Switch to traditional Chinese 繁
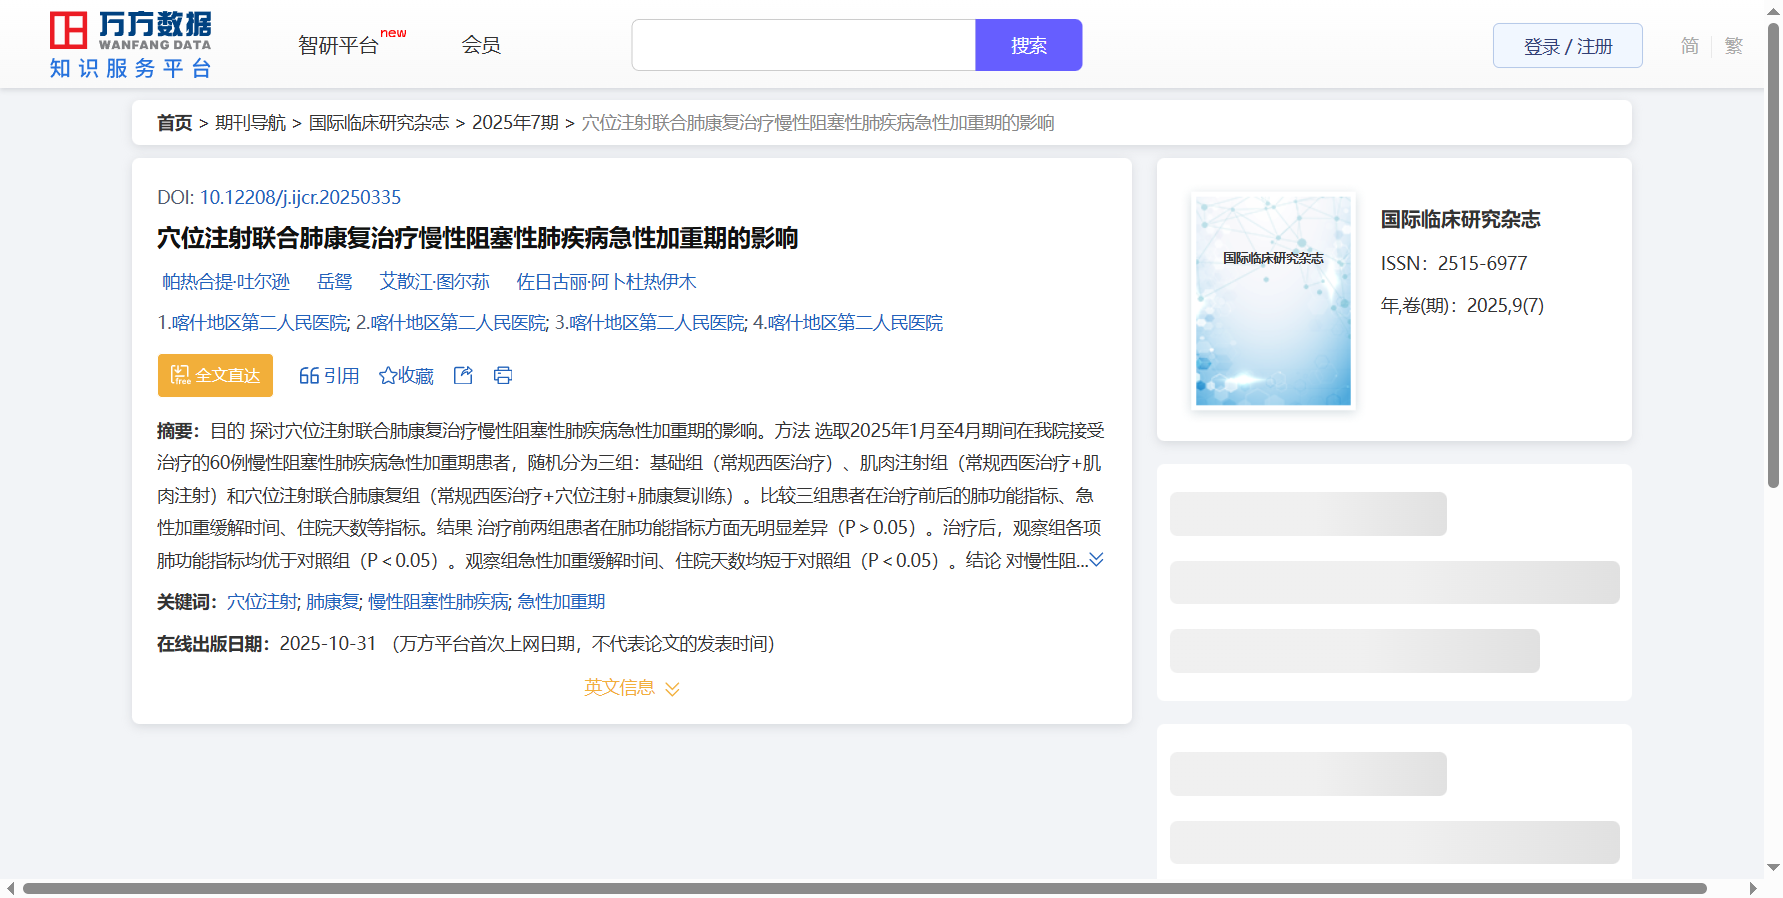Image resolution: width=1783 pixels, height=898 pixels. click(1733, 46)
